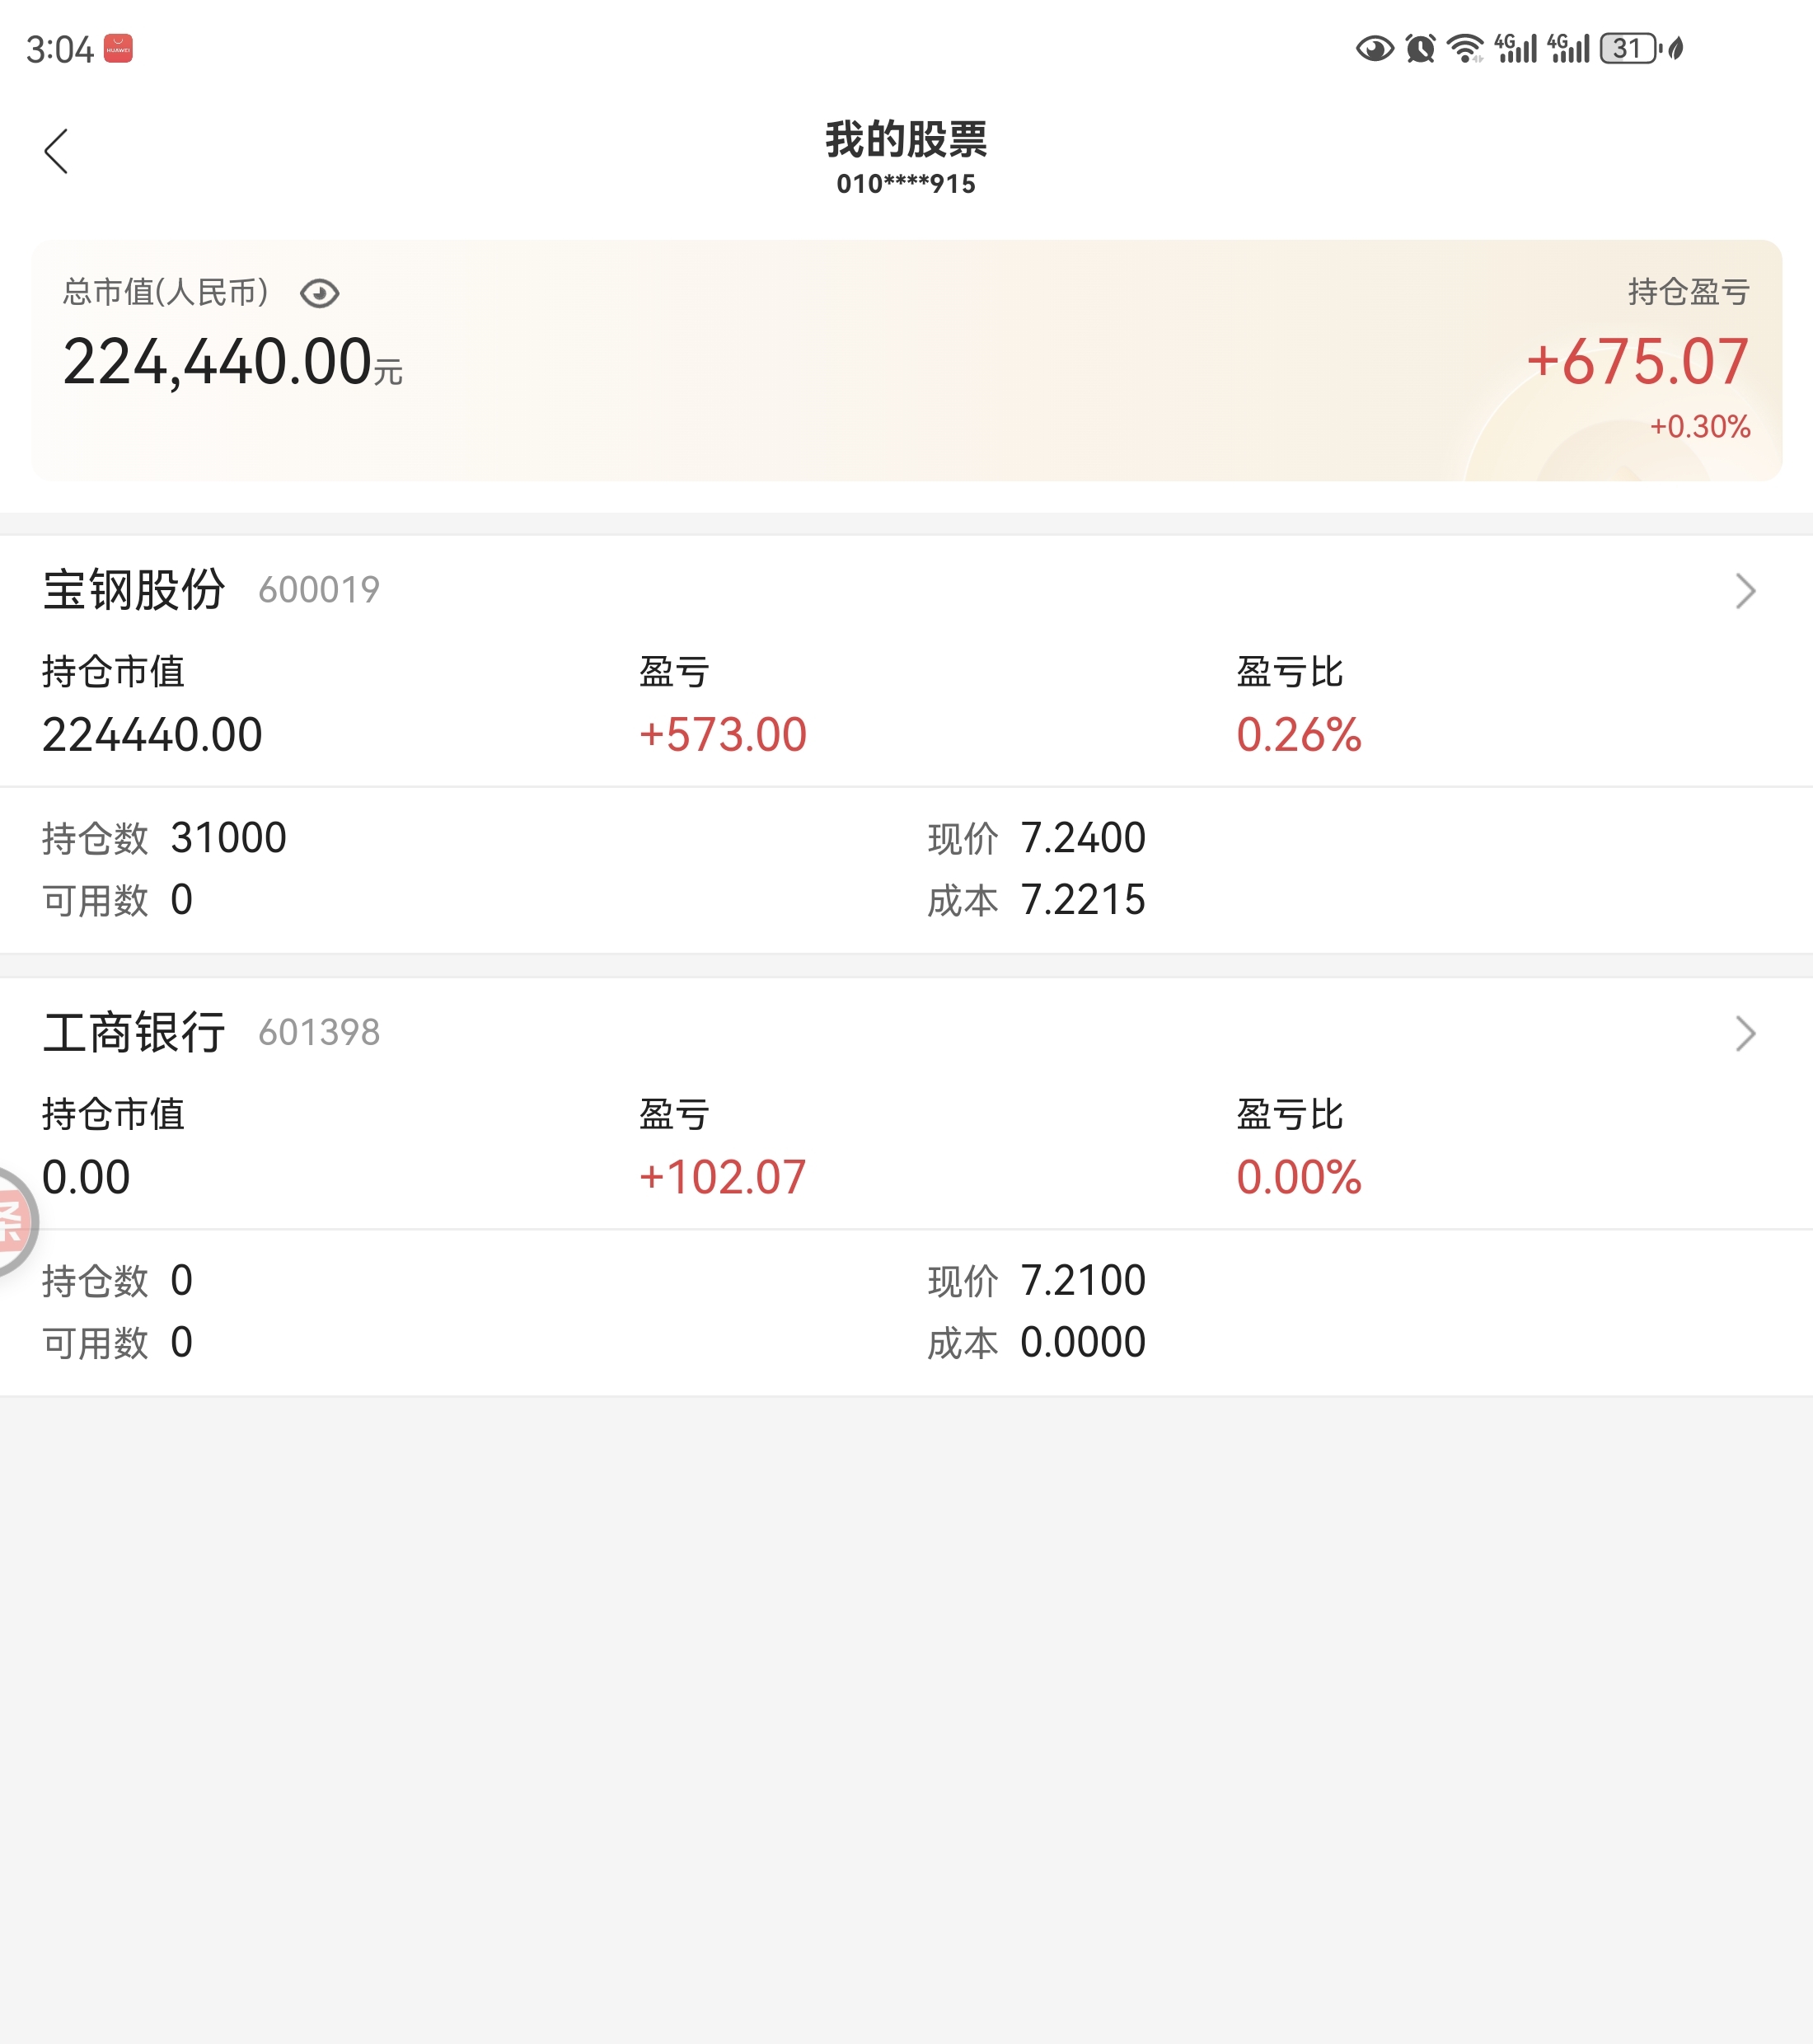Tap the alarm clock status icon
Image resolution: width=1813 pixels, height=2044 pixels.
click(x=1420, y=48)
